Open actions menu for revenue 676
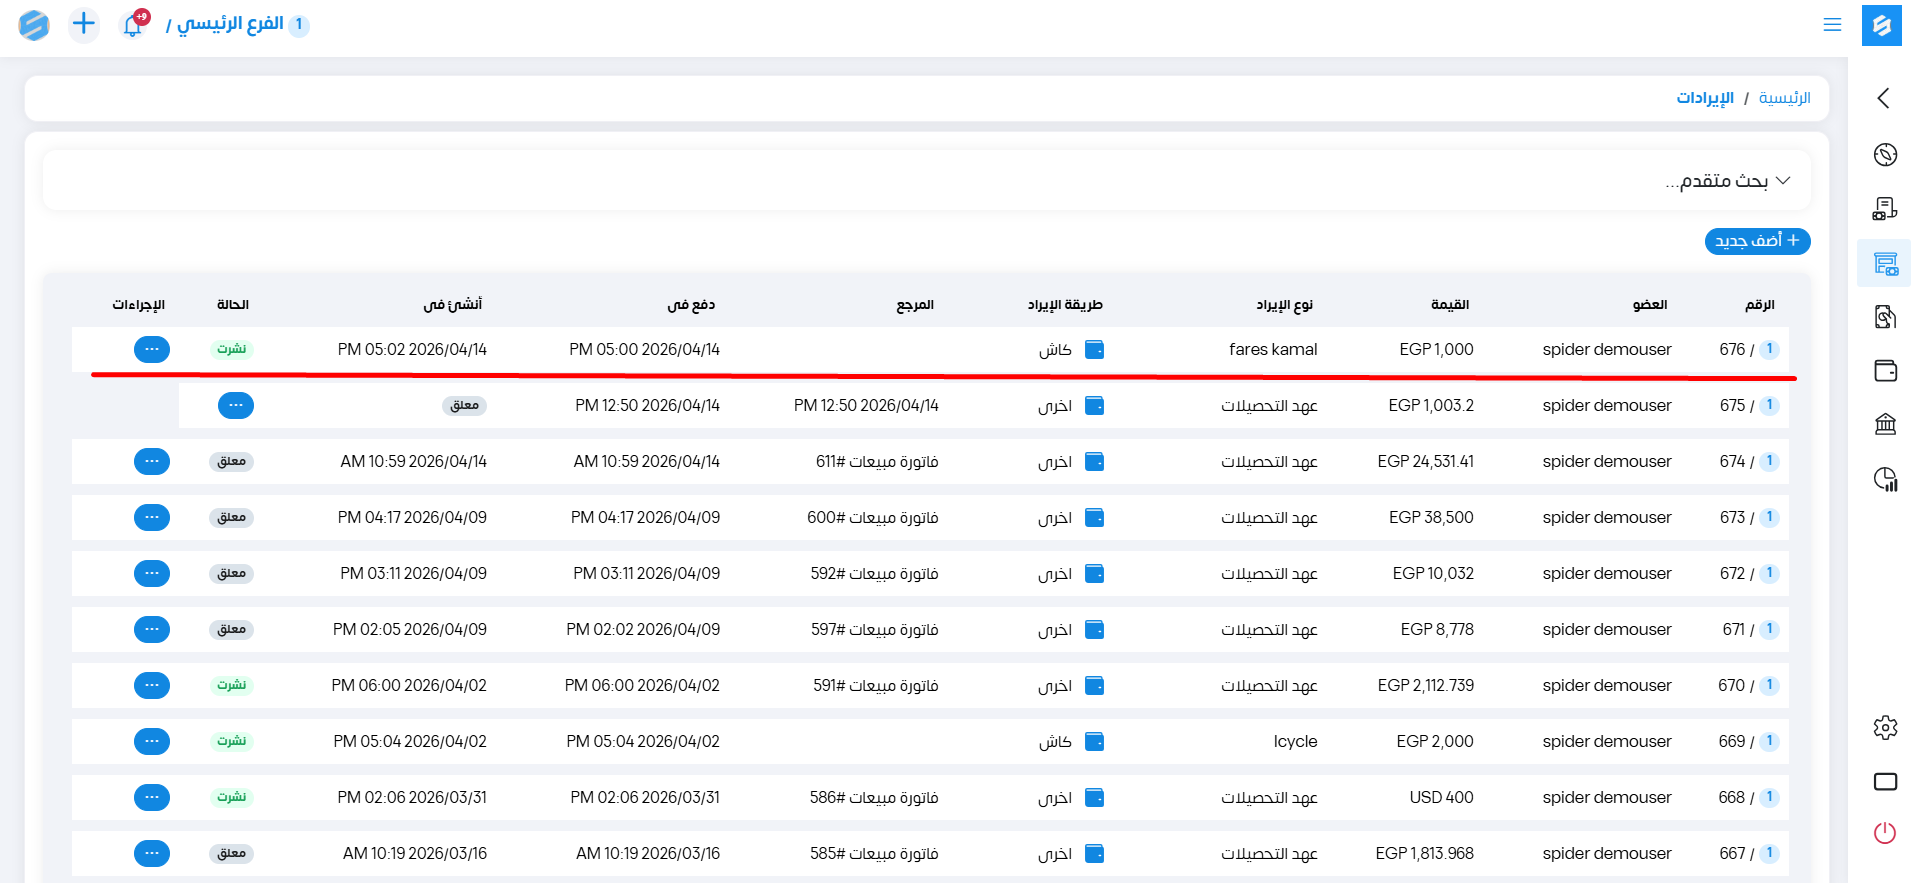 [152, 349]
